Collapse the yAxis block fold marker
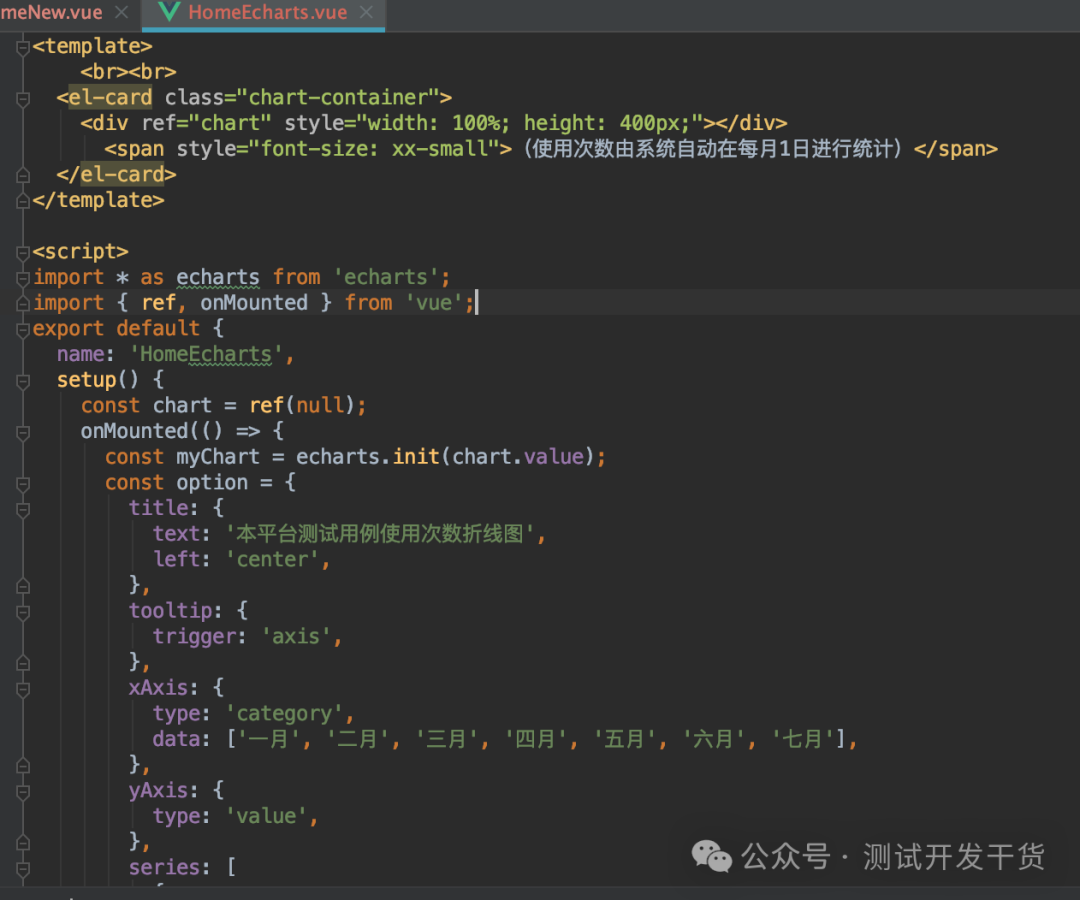This screenshot has width=1080, height=900. point(21,790)
